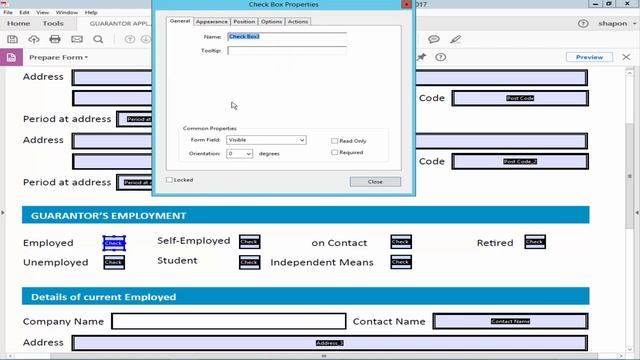This screenshot has height=360, width=640.
Task: Go to the Tools tab
Action: [x=53, y=24]
